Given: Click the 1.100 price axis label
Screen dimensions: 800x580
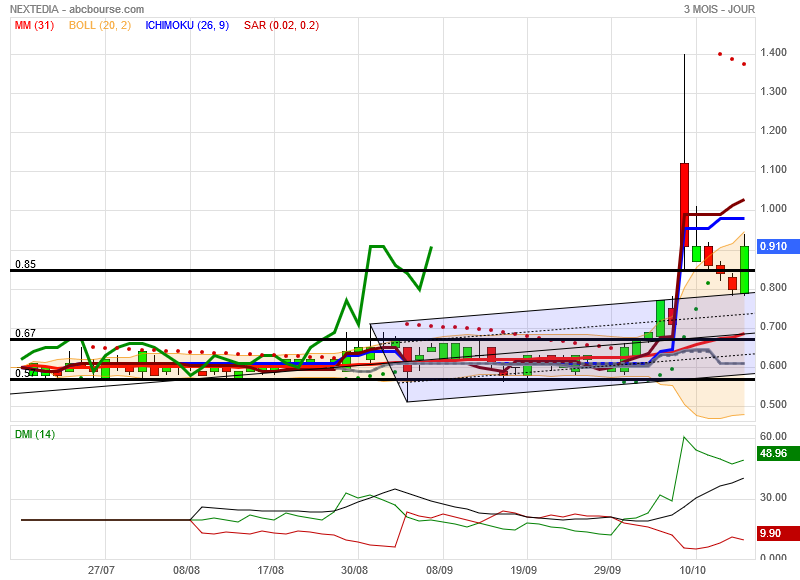Looking at the screenshot, I should (773, 169).
